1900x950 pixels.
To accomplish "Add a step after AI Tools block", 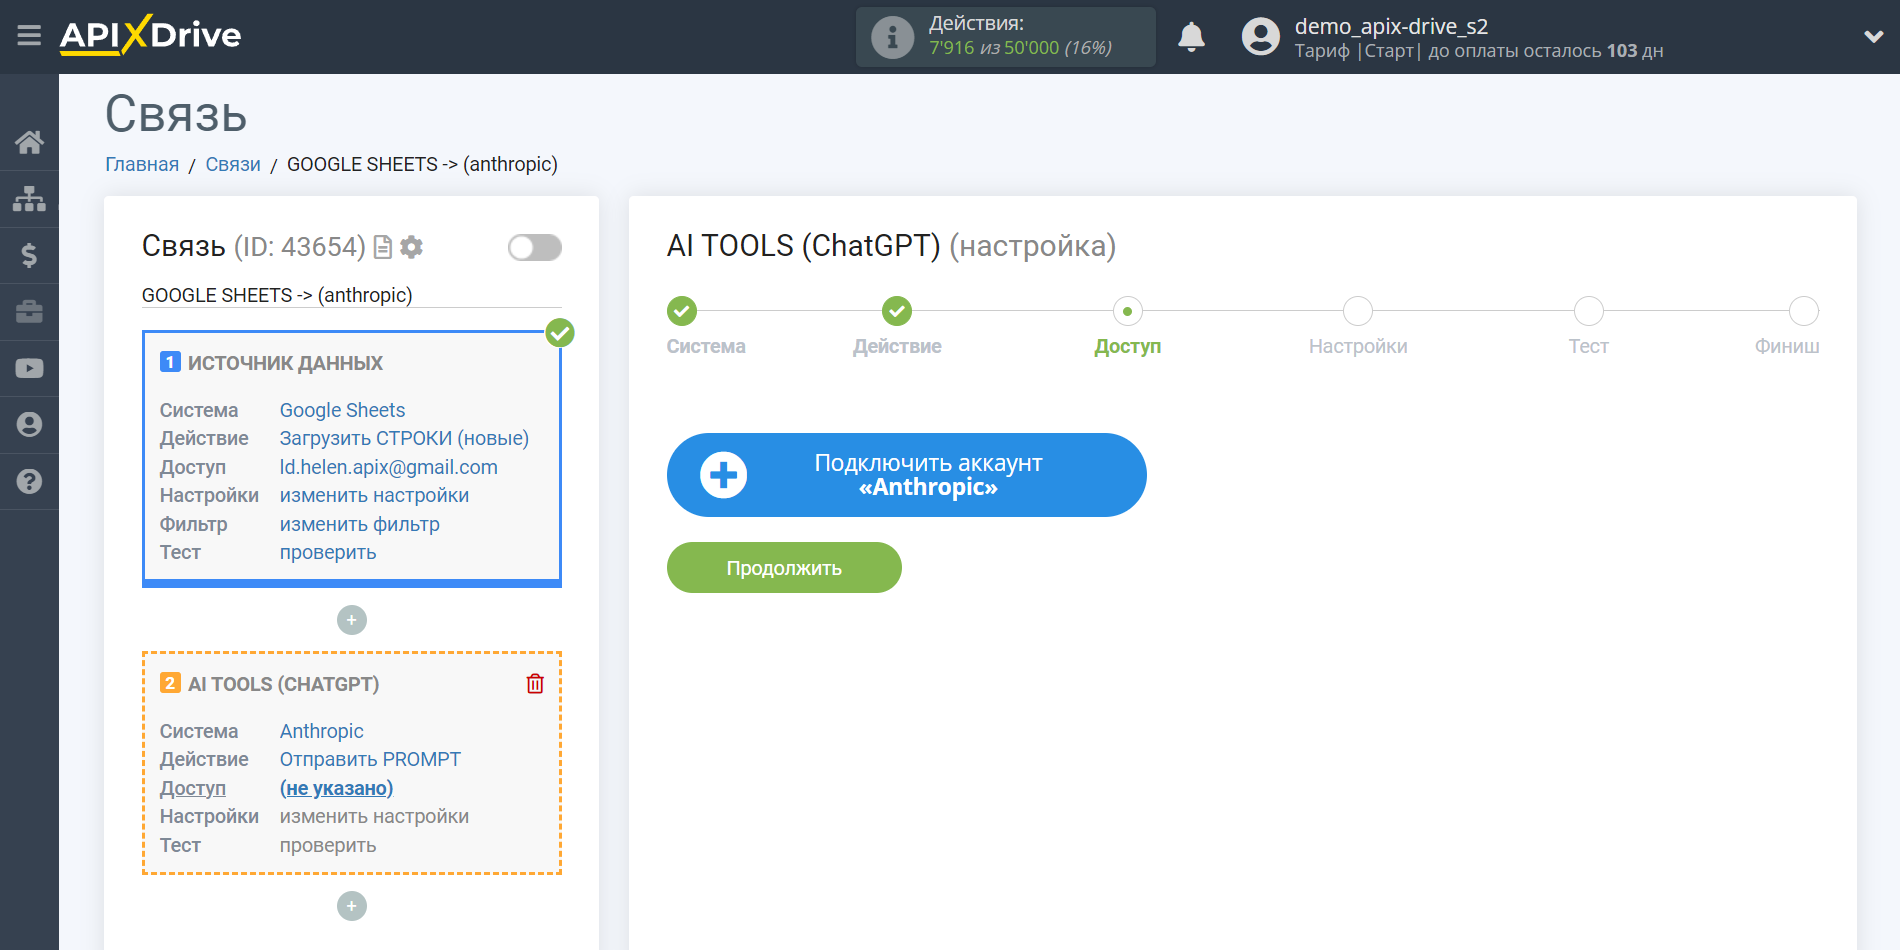I will [x=352, y=906].
